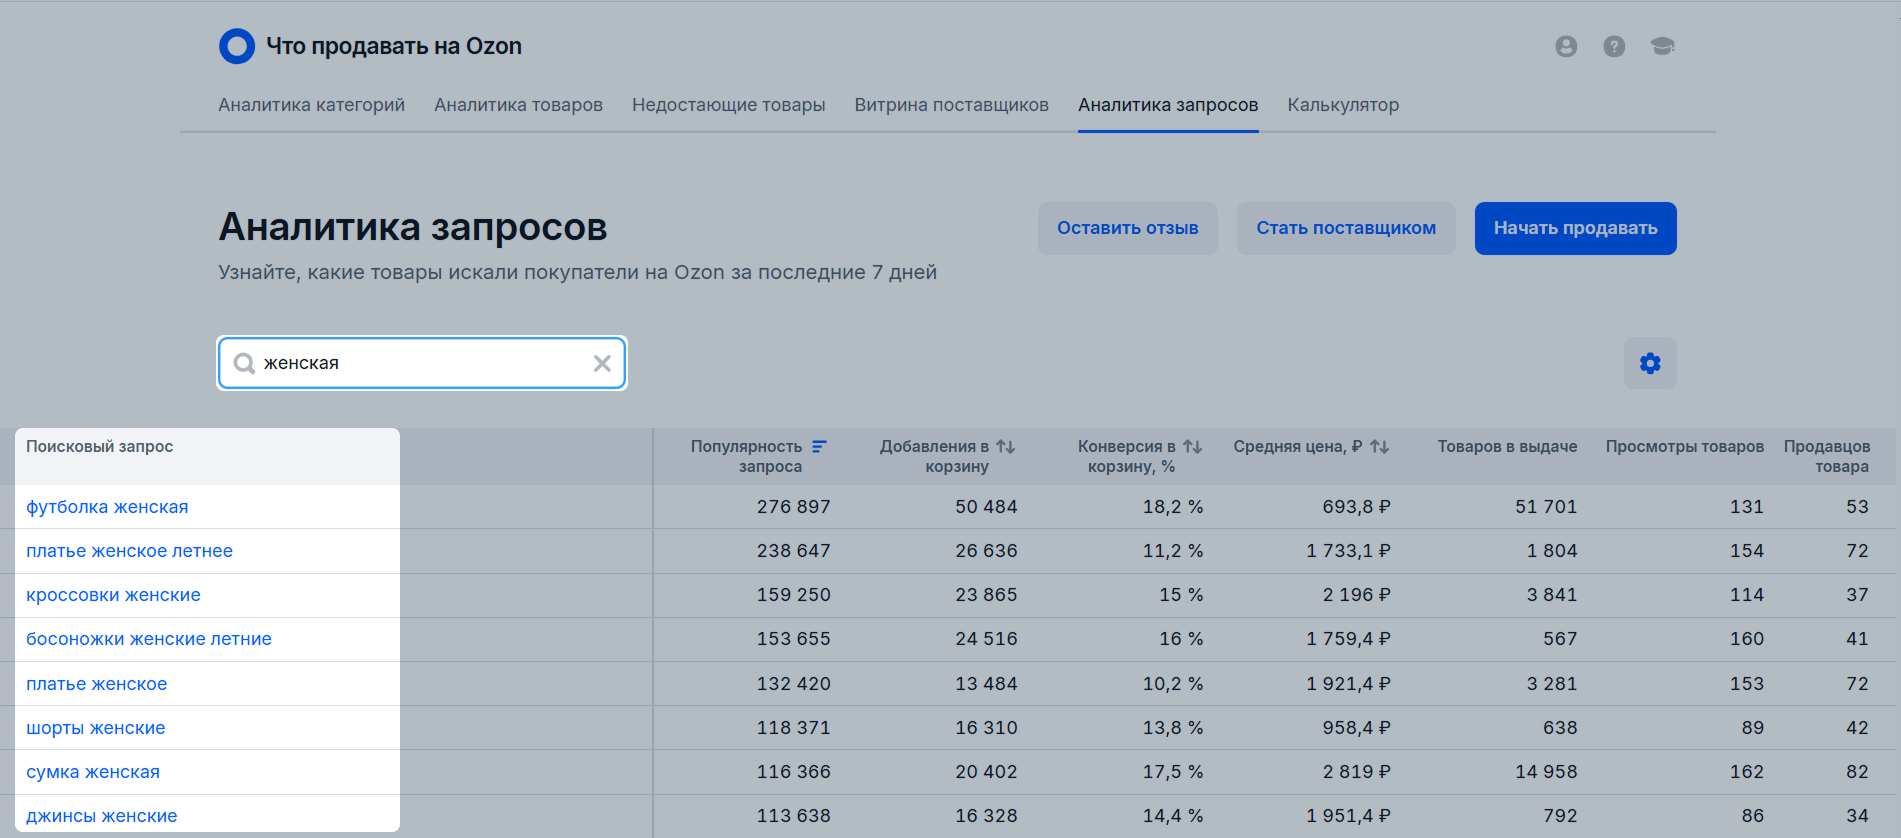Sort by Средняя цена arrows

tap(1379, 446)
